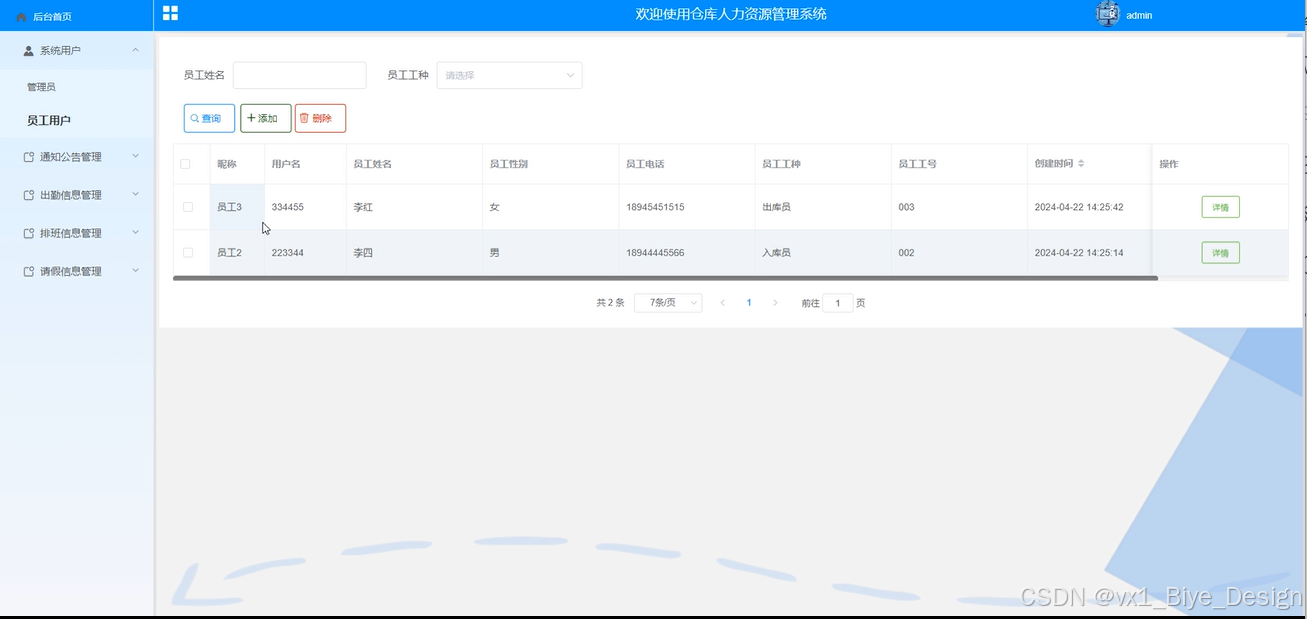Image resolution: width=1307 pixels, height=619 pixels.
Task: Click the timestamp 2024-04-22 14:25:42
Action: 1079,207
